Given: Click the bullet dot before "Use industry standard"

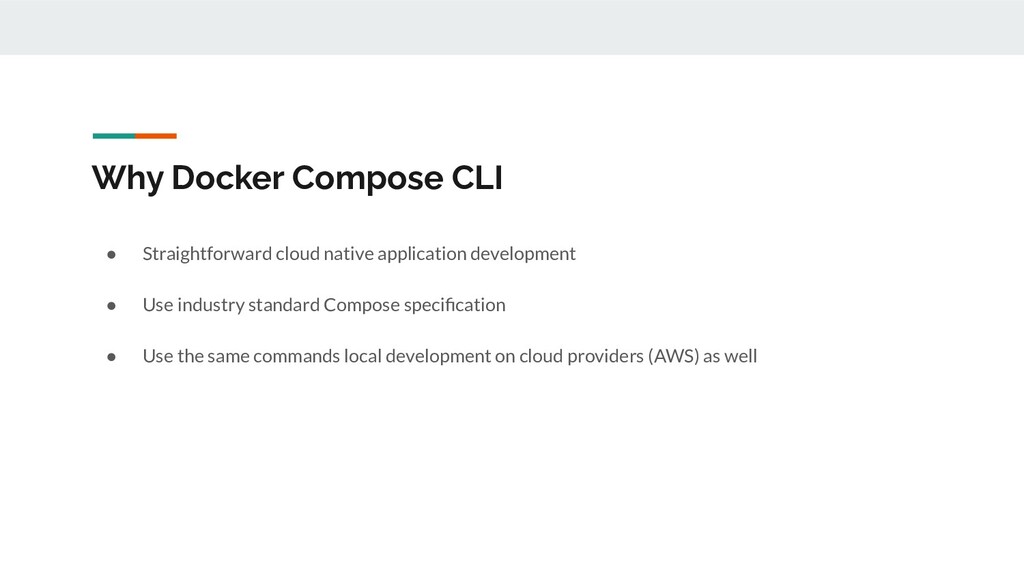Looking at the screenshot, I should [x=112, y=306].
